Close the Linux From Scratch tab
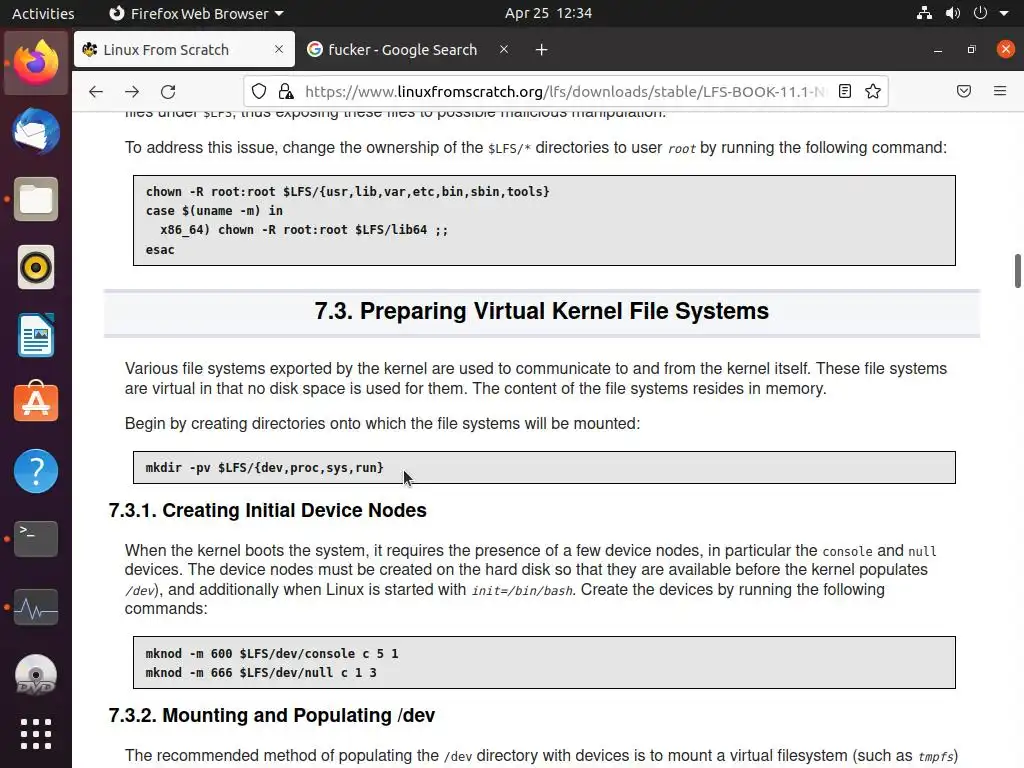1024x768 pixels. (x=279, y=49)
